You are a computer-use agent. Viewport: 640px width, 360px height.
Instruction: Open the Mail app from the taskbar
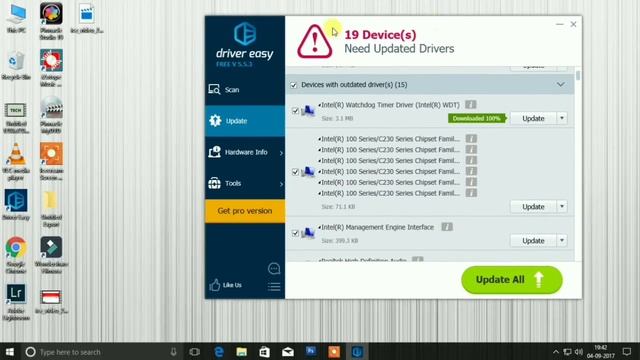click(288, 352)
